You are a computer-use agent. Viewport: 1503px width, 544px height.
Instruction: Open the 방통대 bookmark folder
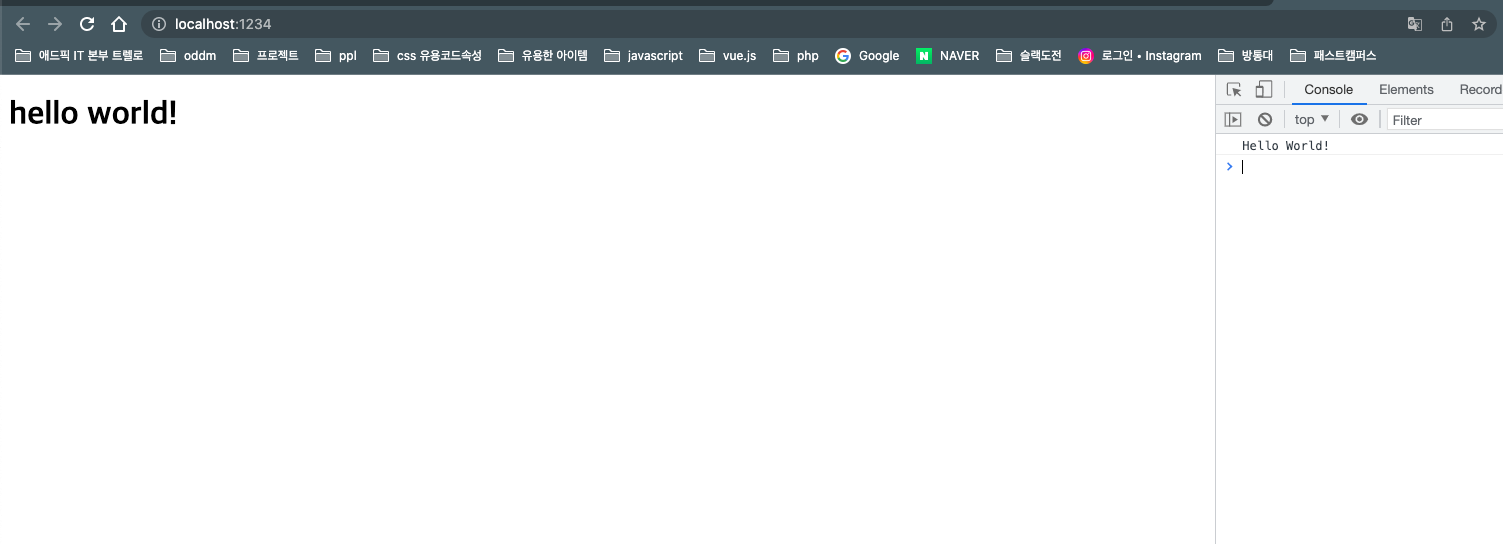click(1246, 56)
